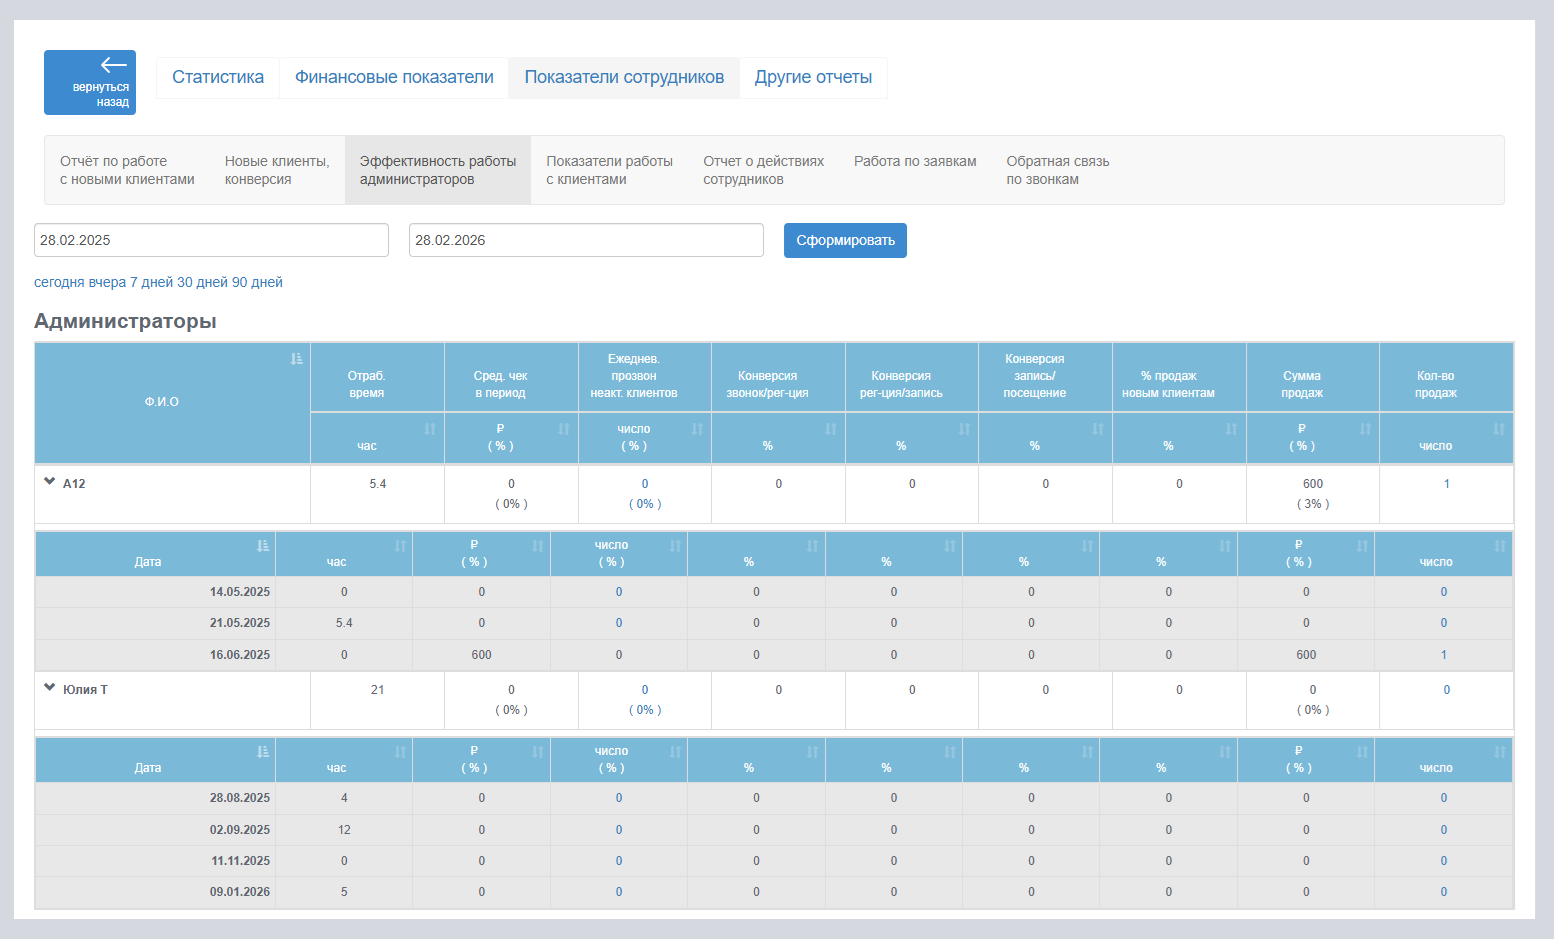Sort by % продаж новым клиентам icon

(x=1232, y=429)
